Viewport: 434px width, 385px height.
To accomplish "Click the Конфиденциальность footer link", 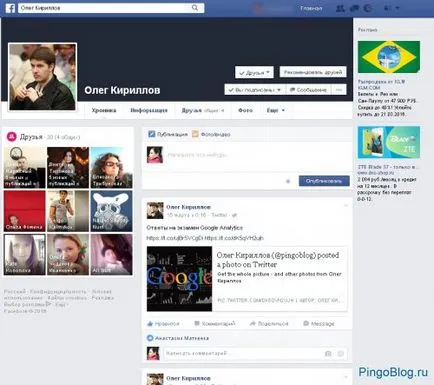I will pyautogui.click(x=58, y=291).
